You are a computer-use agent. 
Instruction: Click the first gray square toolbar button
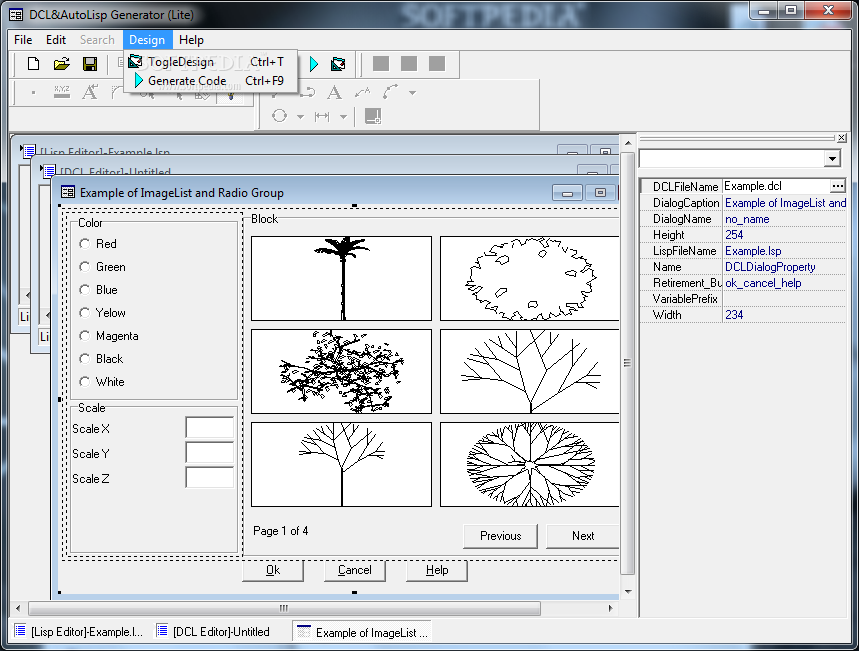tap(381, 64)
